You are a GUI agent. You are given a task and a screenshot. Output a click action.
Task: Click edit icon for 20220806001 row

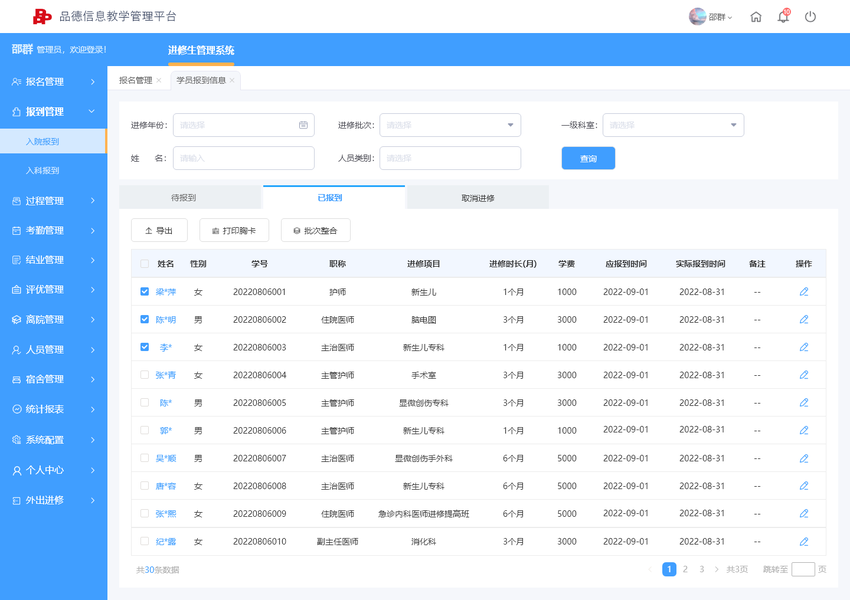804,292
